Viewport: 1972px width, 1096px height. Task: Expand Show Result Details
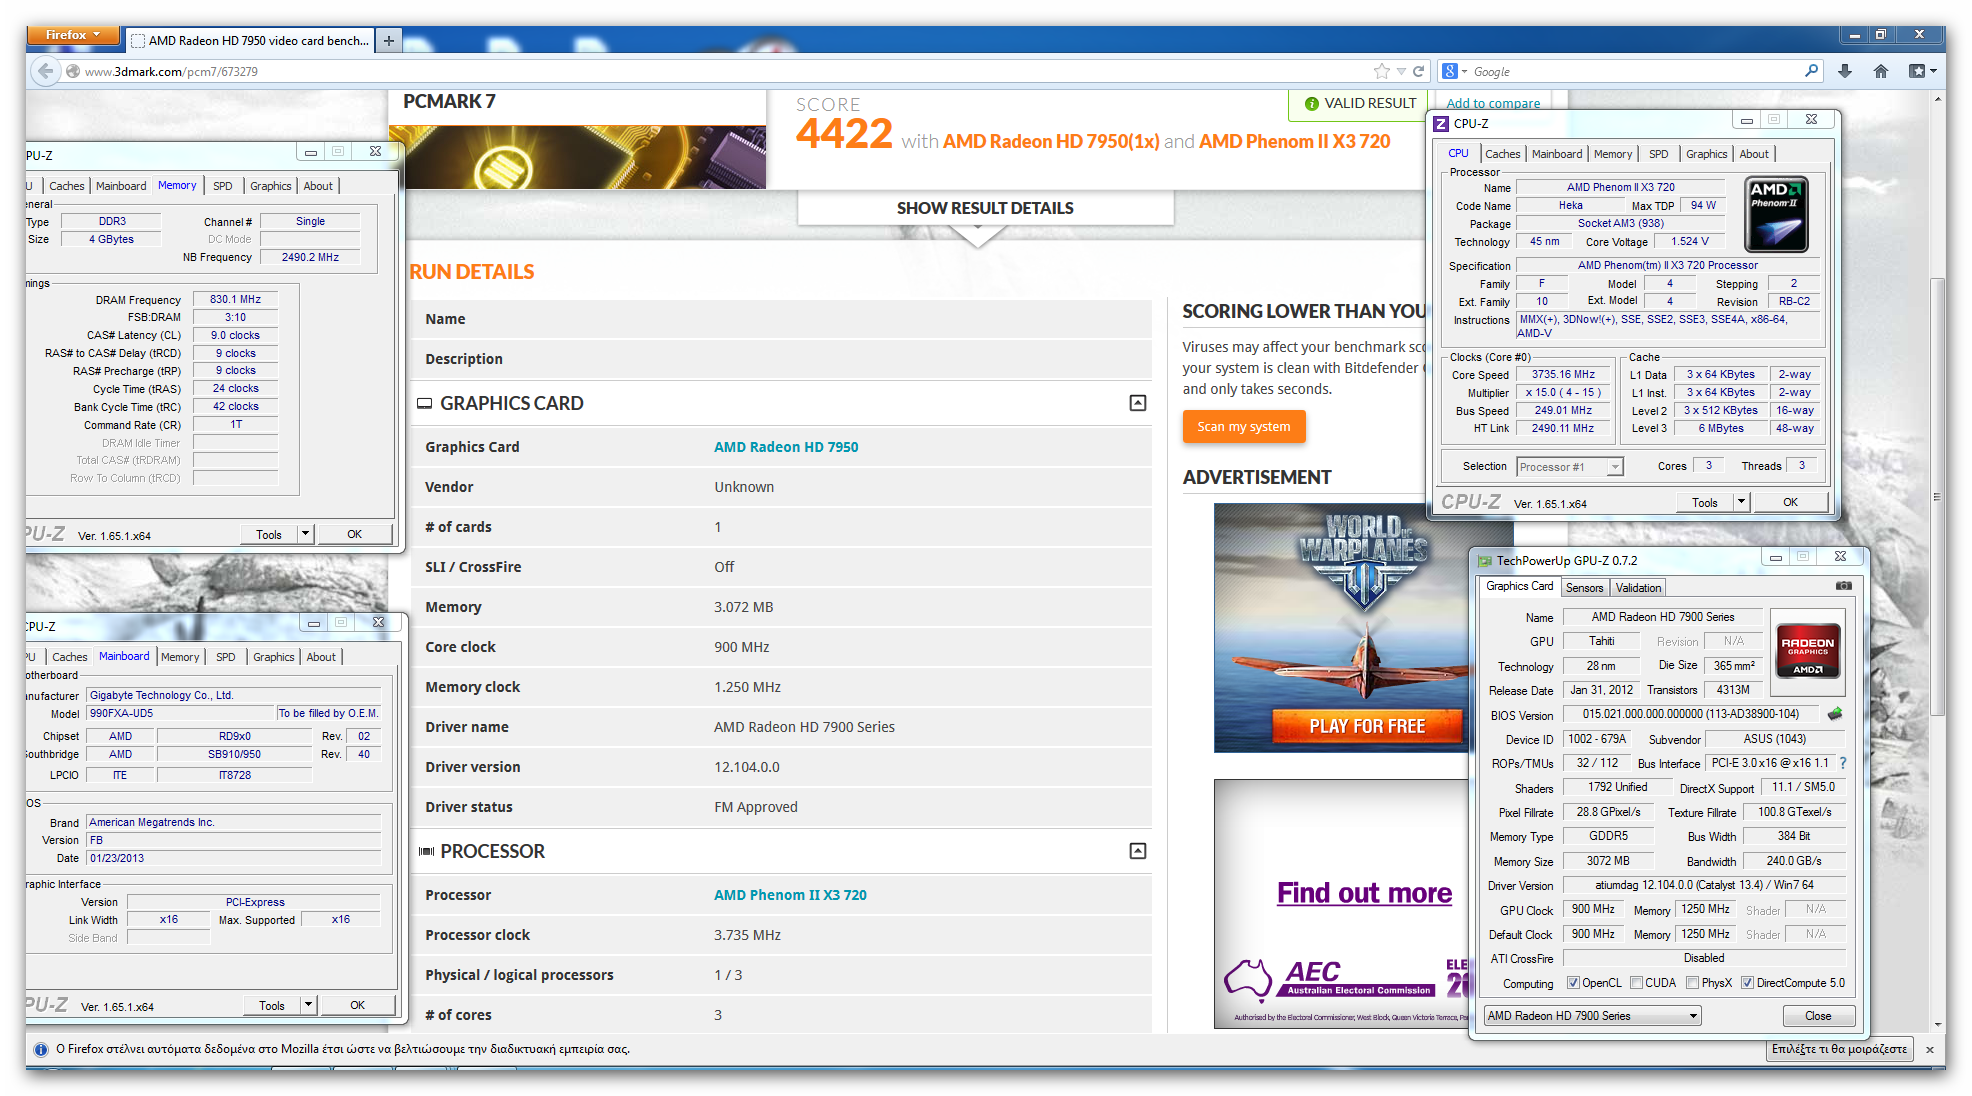(985, 208)
